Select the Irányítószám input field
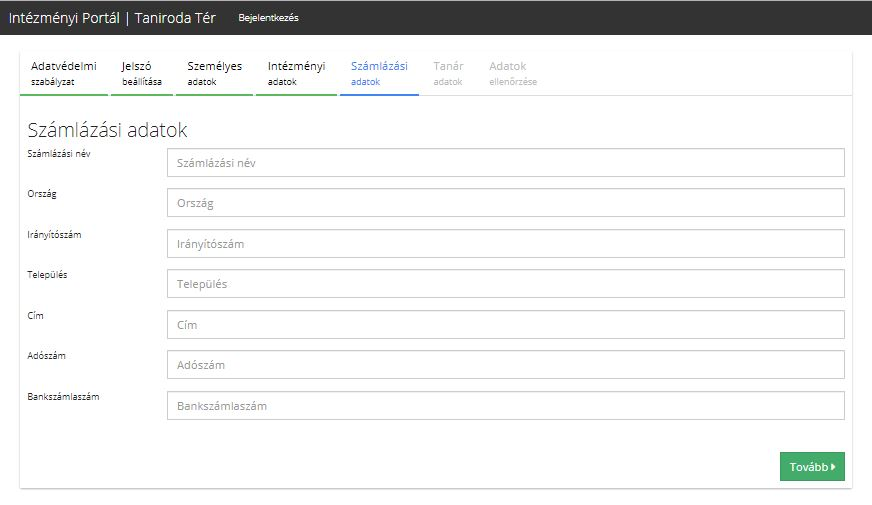872x505 pixels. [505, 244]
